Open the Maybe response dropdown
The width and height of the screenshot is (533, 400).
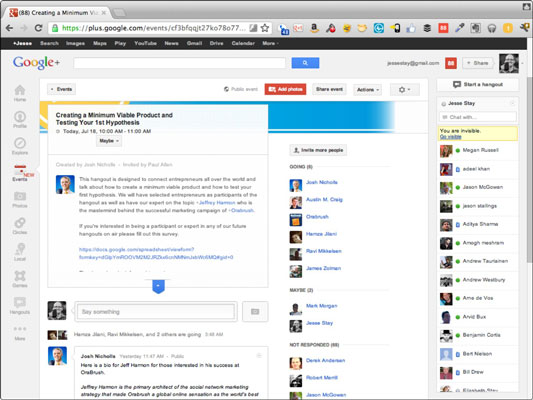(x=109, y=141)
